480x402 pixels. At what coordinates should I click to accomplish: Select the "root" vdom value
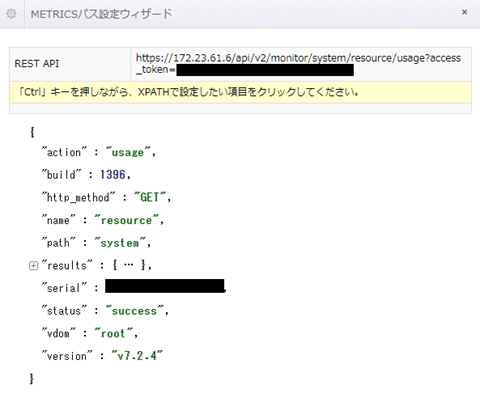[x=114, y=333]
